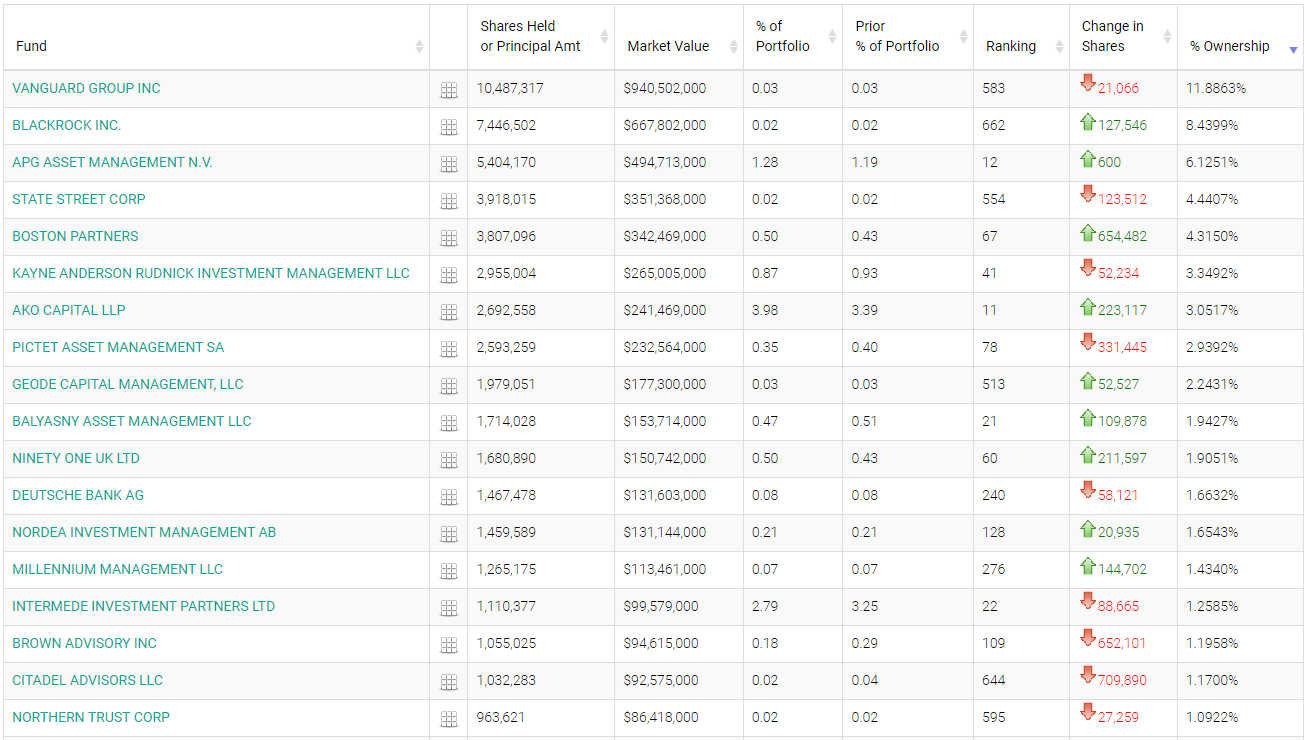
Task: Open BROWN ADVISORY INC fund link
Action: coord(84,643)
